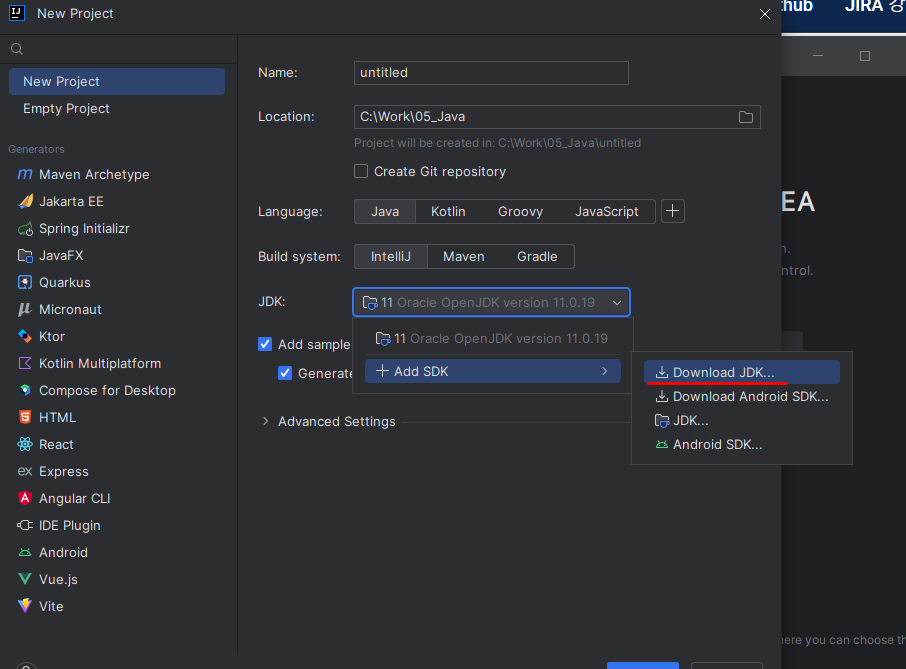Image resolution: width=906 pixels, height=669 pixels.
Task: Click download icon beside Download Android SDK
Action: [x=662, y=396]
